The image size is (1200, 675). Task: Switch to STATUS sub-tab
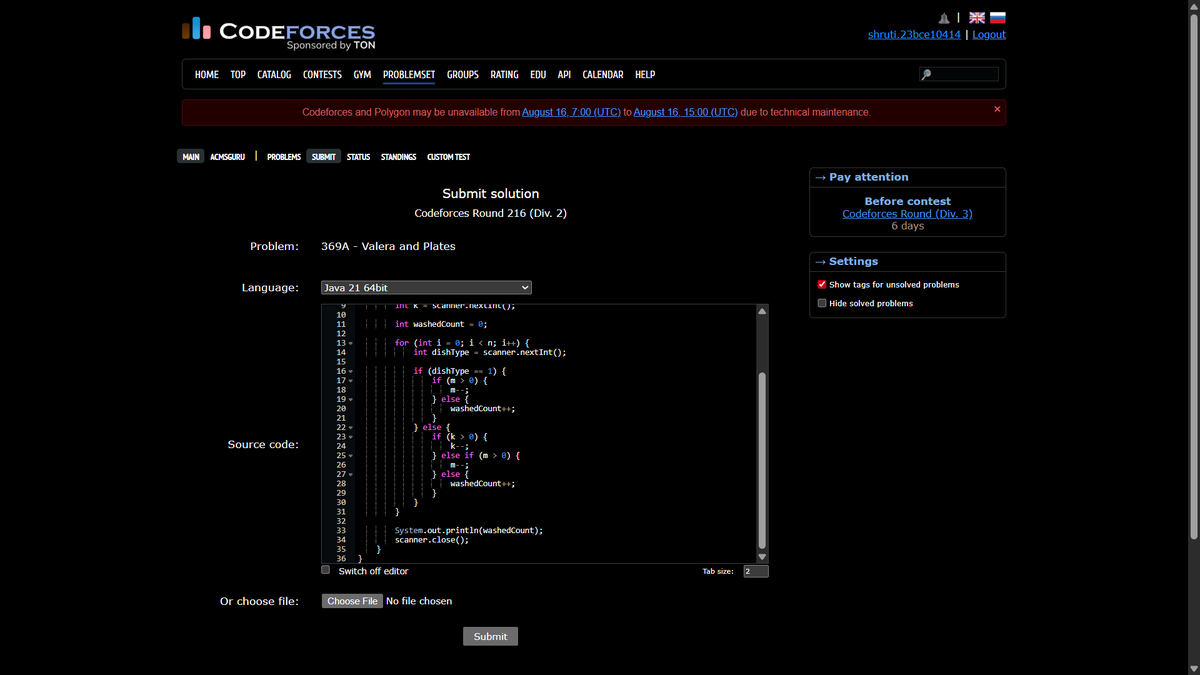click(x=358, y=157)
